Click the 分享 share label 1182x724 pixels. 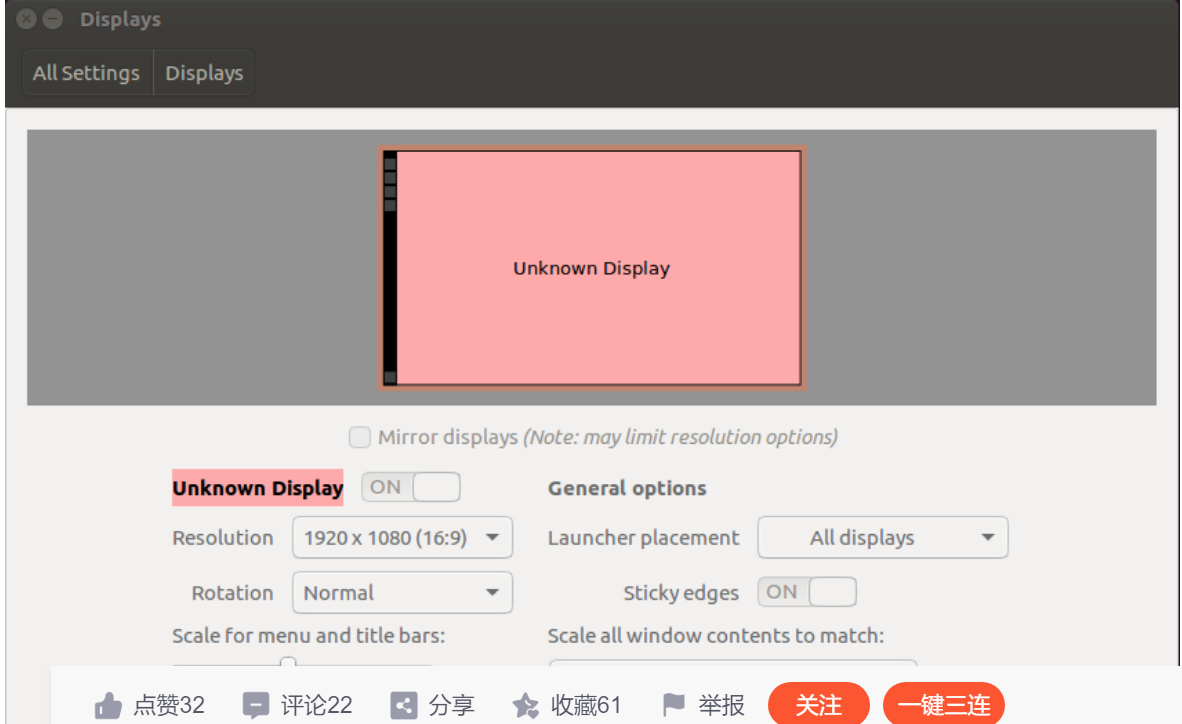point(452,705)
